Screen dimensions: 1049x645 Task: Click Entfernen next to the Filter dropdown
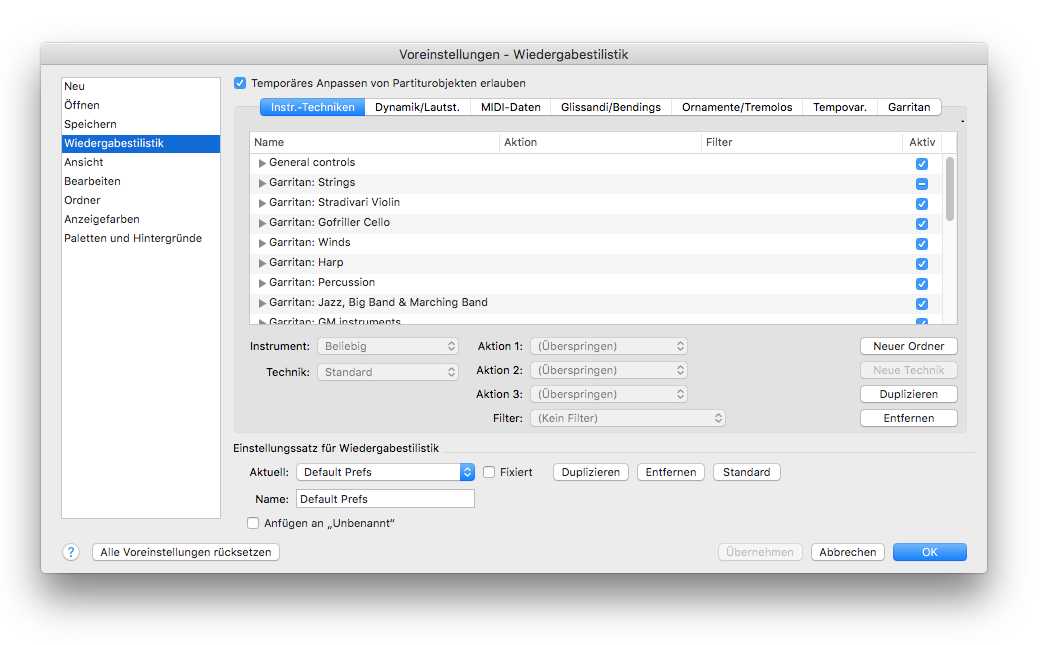click(x=909, y=418)
